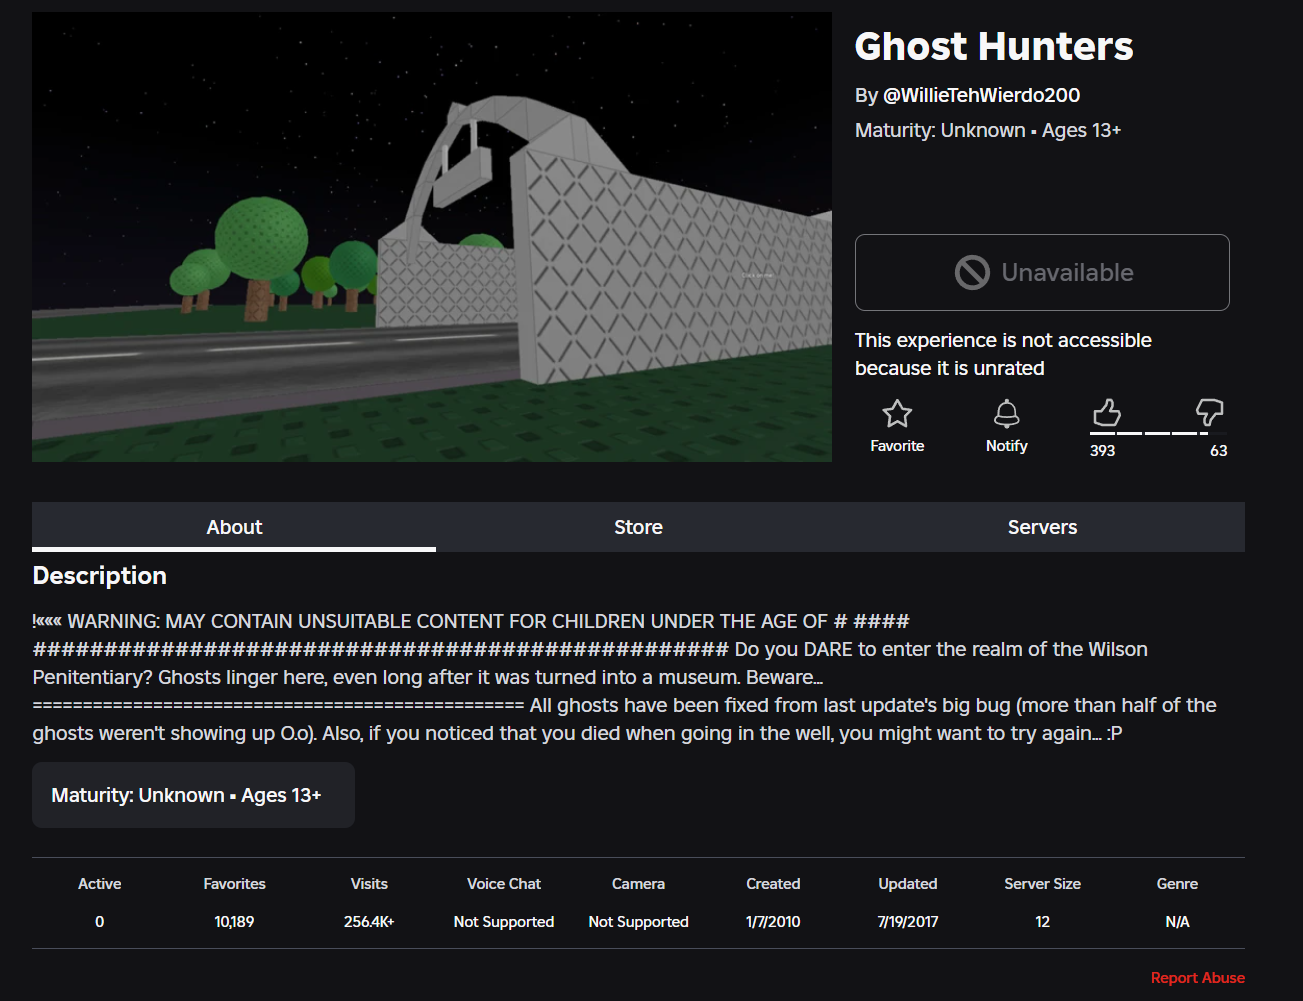Click the Visits stat label

(369, 884)
